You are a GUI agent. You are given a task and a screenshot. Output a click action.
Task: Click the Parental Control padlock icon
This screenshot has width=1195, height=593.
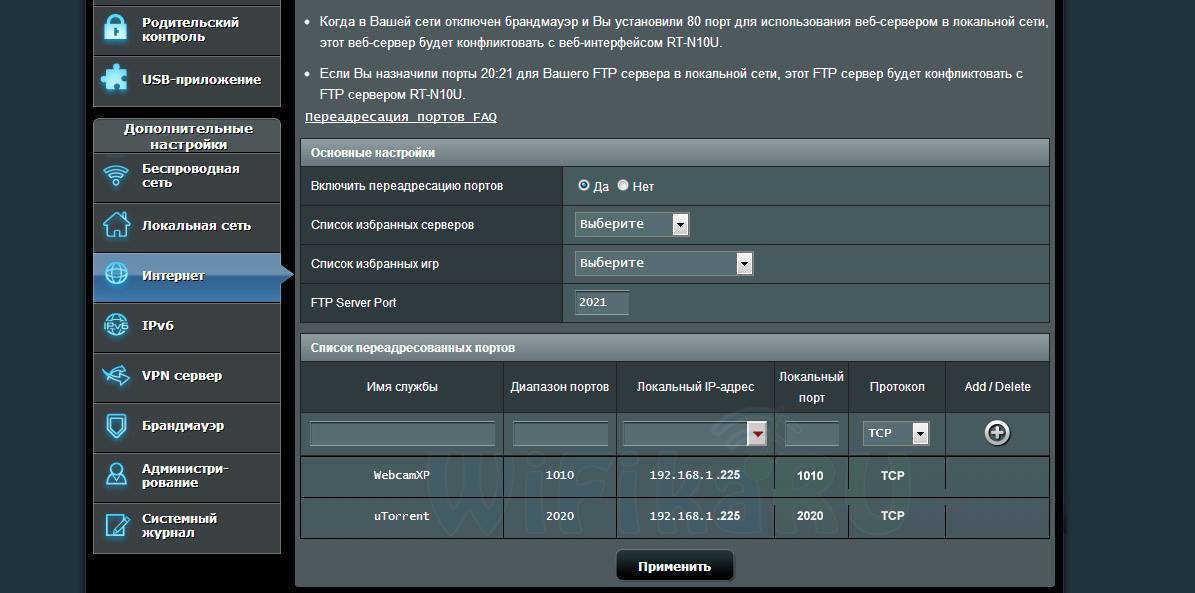tap(116, 30)
